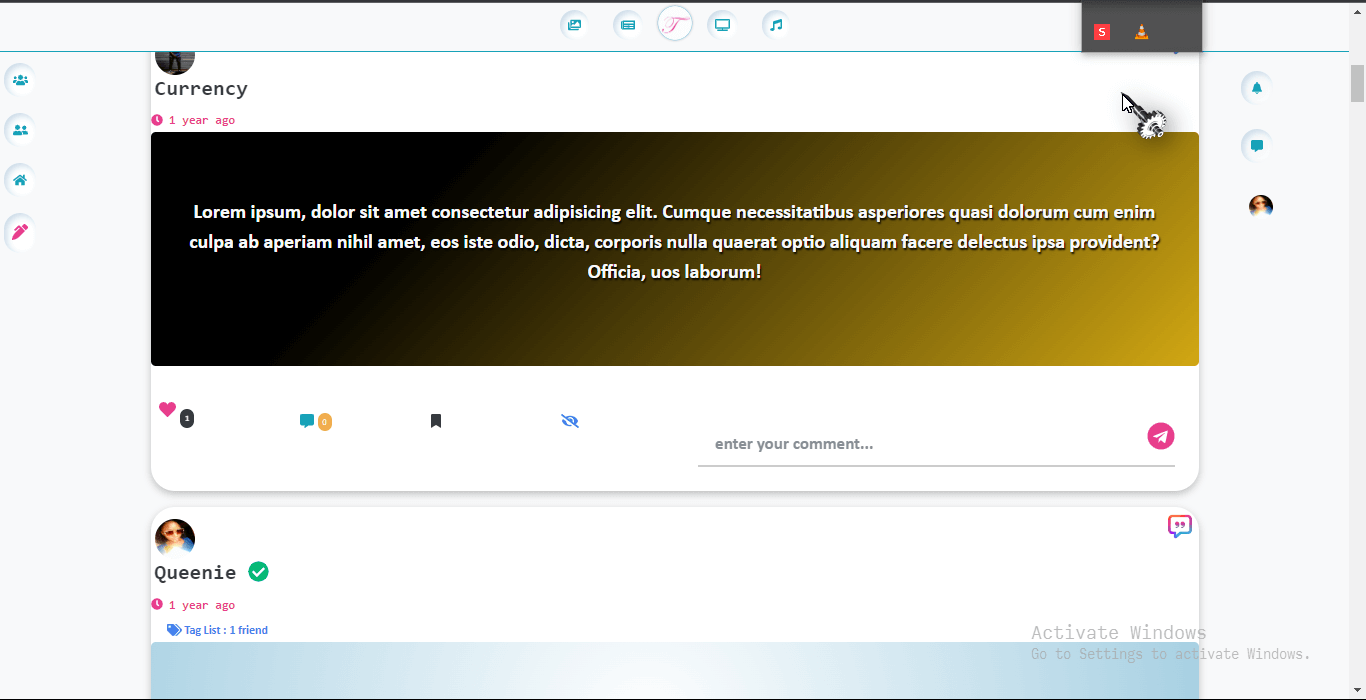Send comment with the pink paper plane button
Screen dimensions: 1366x700
coord(1161,436)
